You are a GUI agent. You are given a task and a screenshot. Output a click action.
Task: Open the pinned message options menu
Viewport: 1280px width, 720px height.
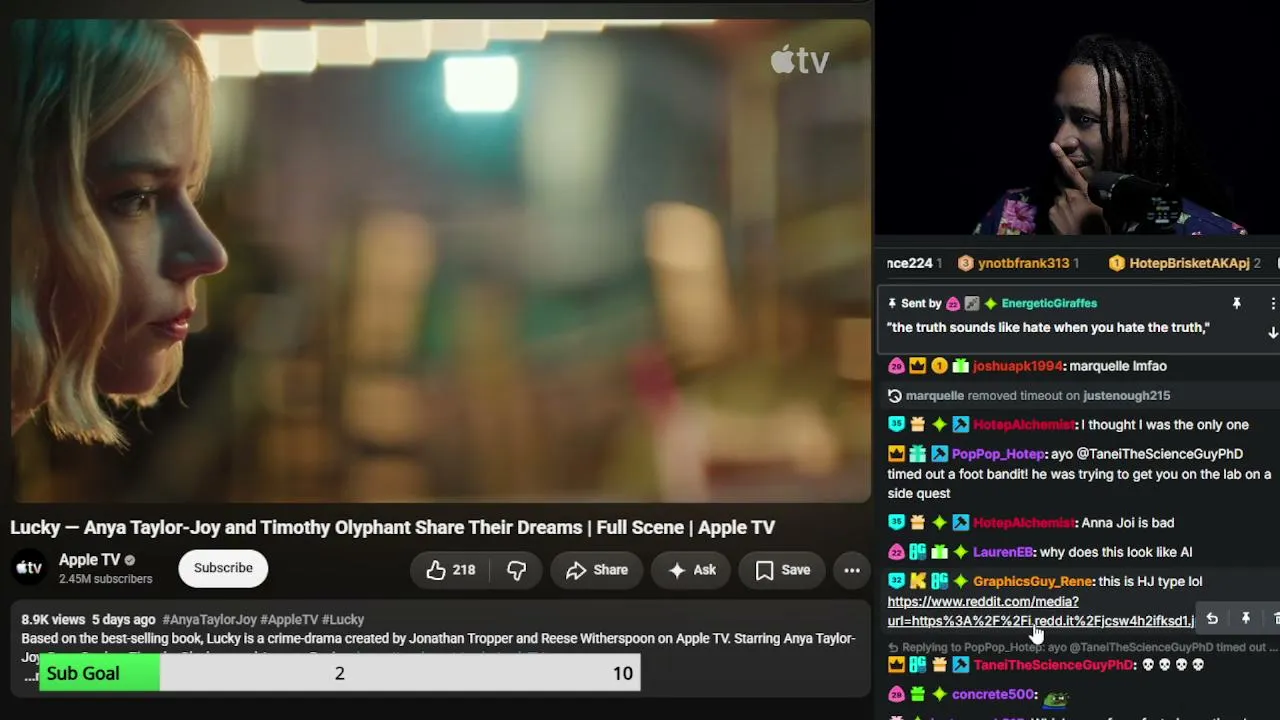tap(1272, 303)
